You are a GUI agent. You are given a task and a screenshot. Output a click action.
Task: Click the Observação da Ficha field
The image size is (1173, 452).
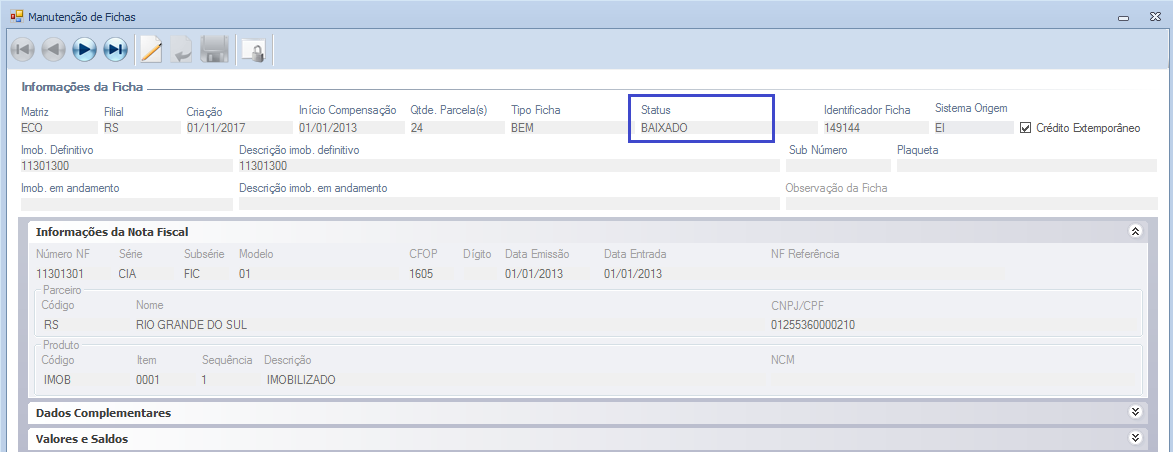(971, 204)
